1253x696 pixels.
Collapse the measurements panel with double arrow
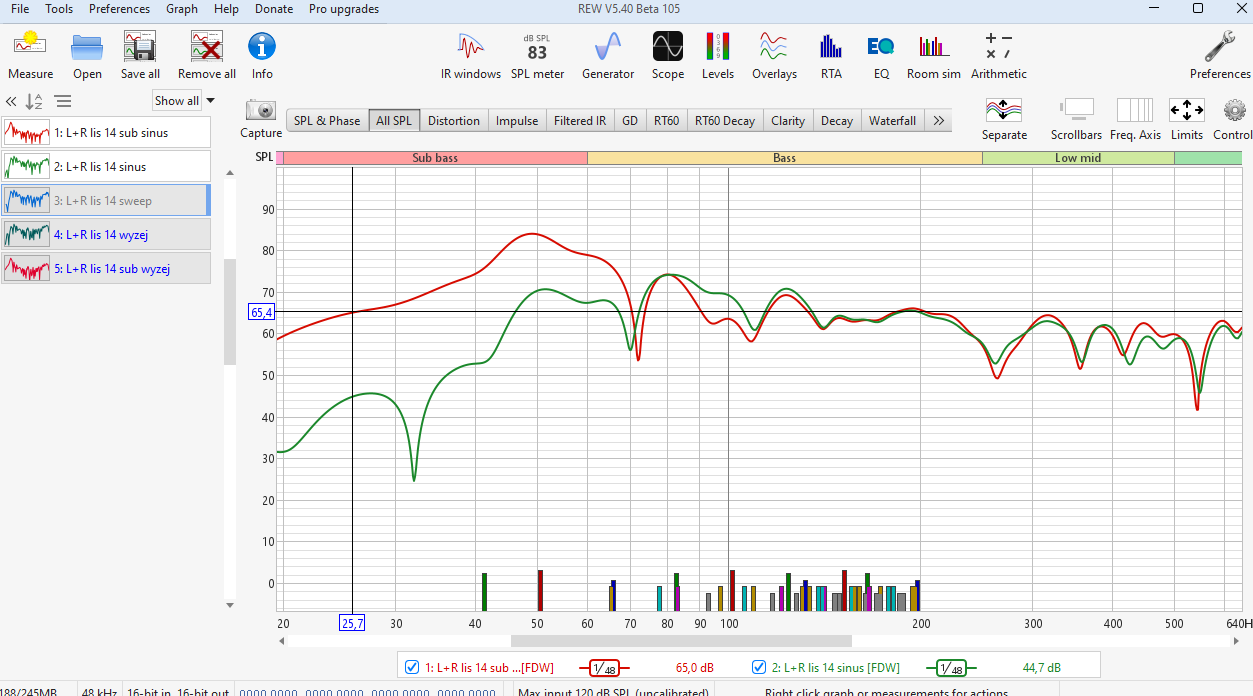(x=11, y=101)
